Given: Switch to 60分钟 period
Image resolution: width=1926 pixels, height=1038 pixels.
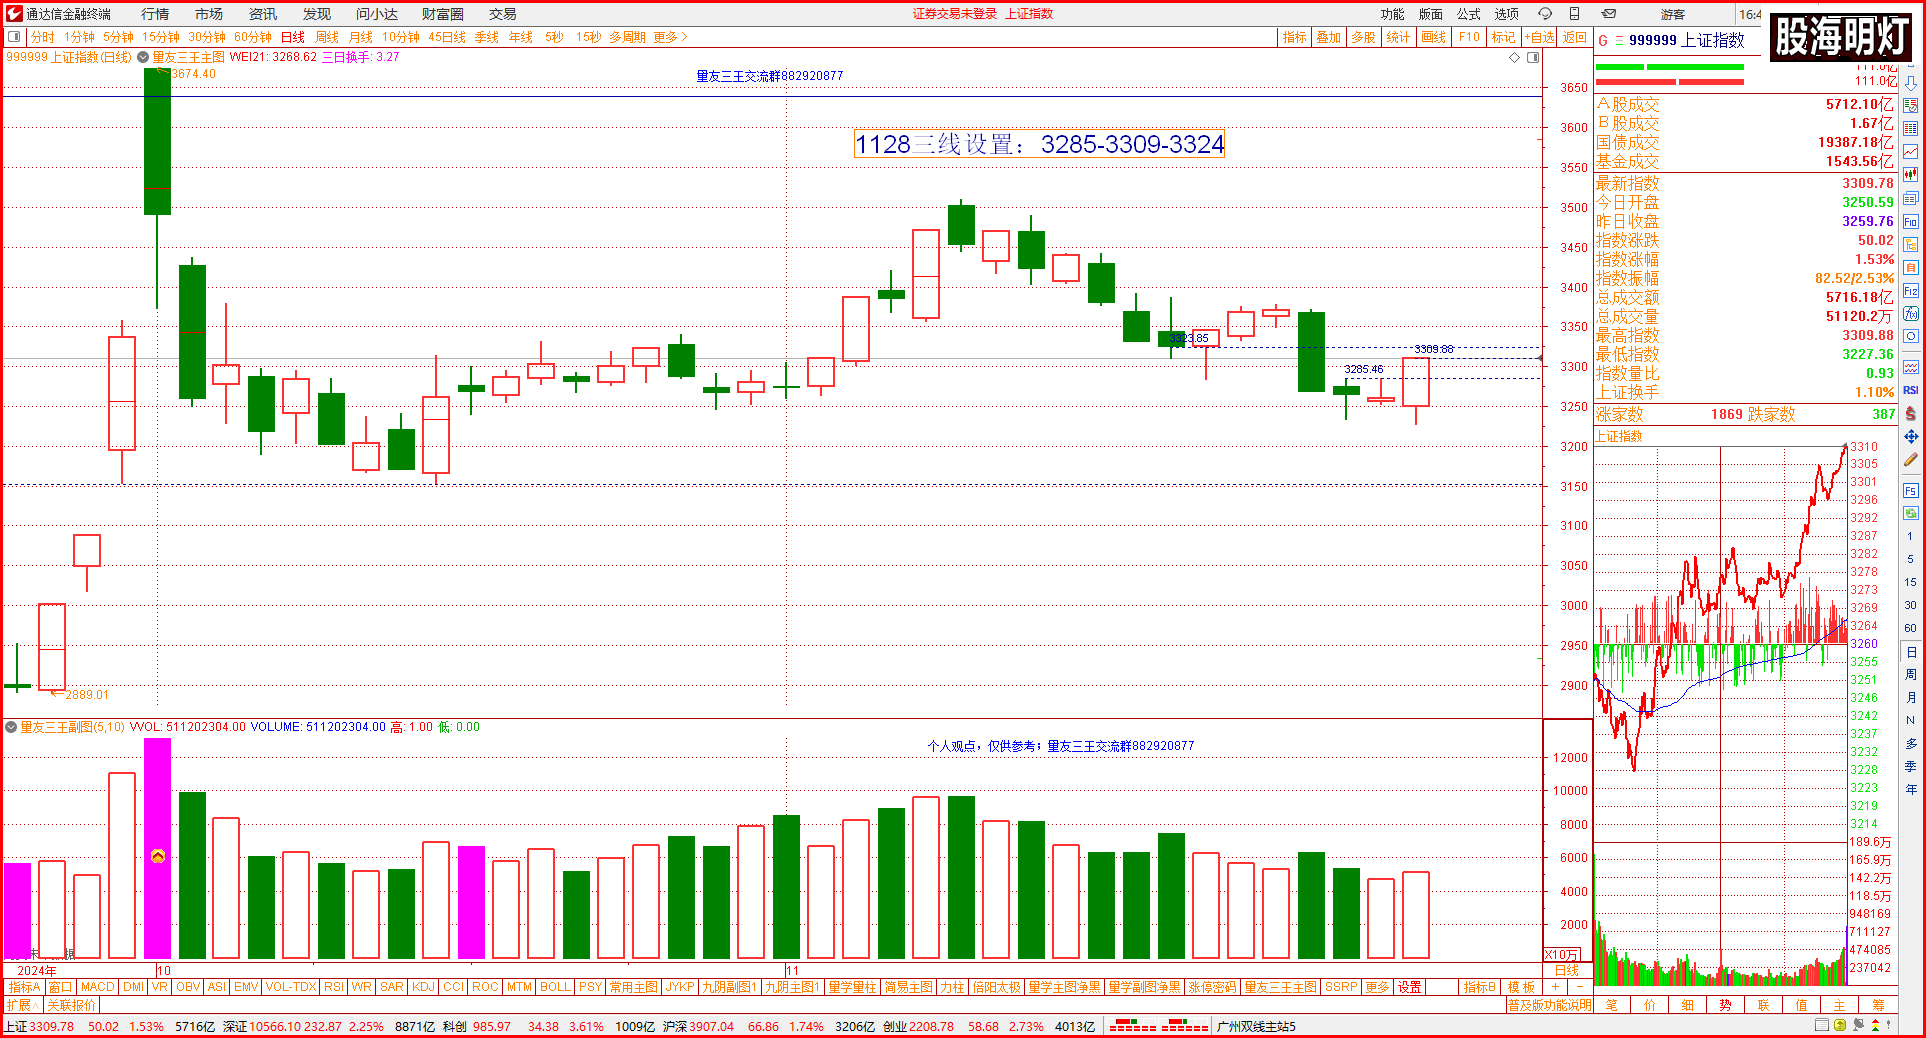Looking at the screenshot, I should pos(253,37).
